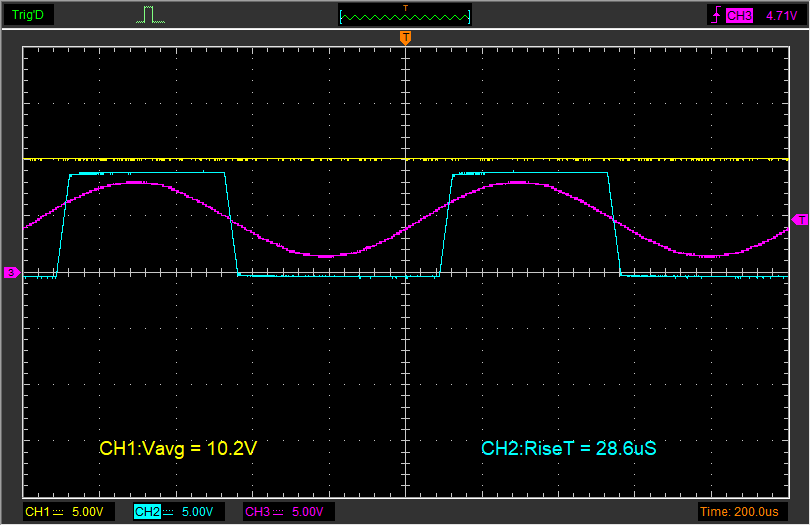Toggle the CH3 channel label
811x526 pixels.
[257, 512]
